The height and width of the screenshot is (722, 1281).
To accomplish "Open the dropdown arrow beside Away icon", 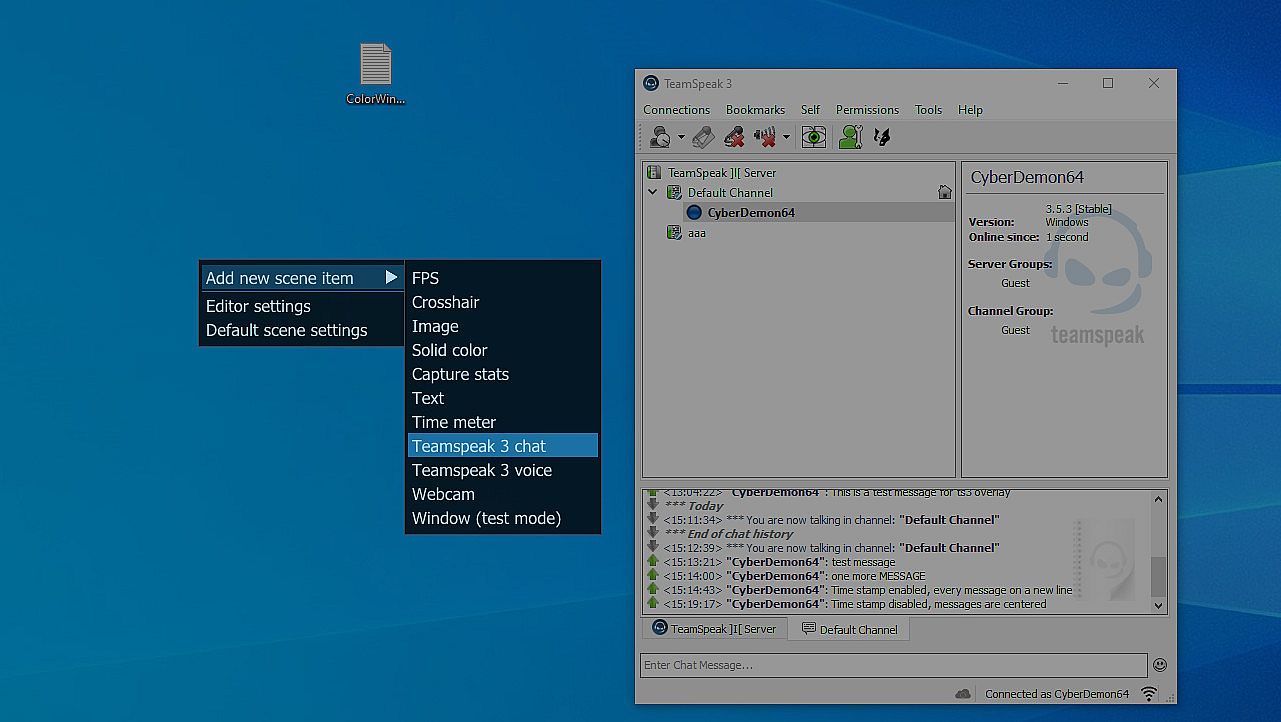I will click(x=681, y=138).
